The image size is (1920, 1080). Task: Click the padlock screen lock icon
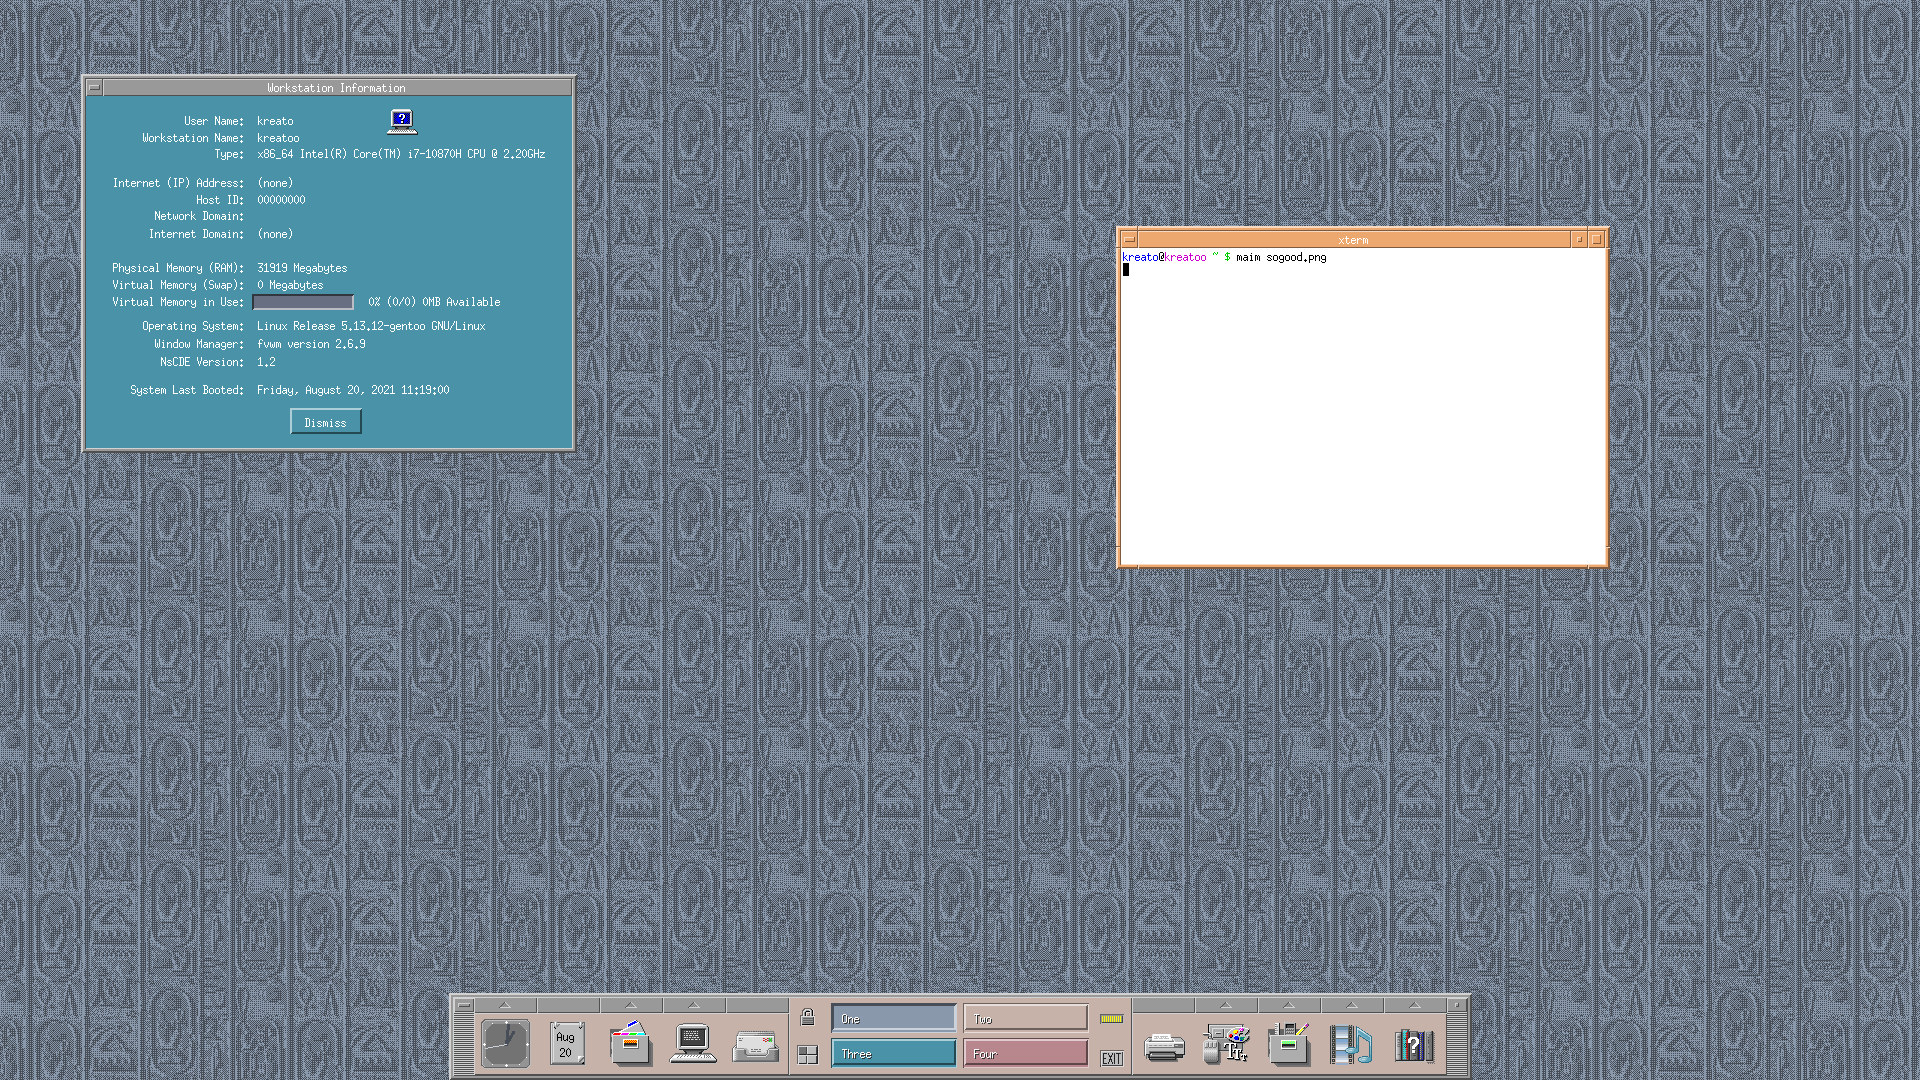808,1018
